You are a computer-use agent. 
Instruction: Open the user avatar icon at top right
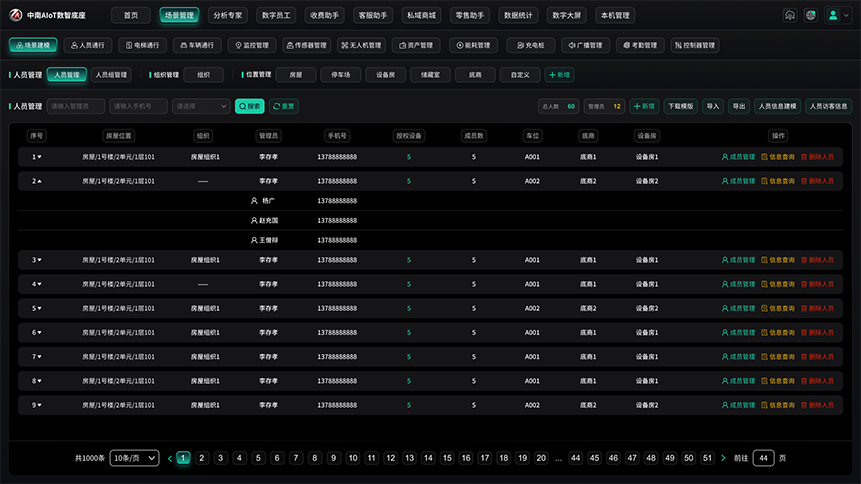point(833,15)
